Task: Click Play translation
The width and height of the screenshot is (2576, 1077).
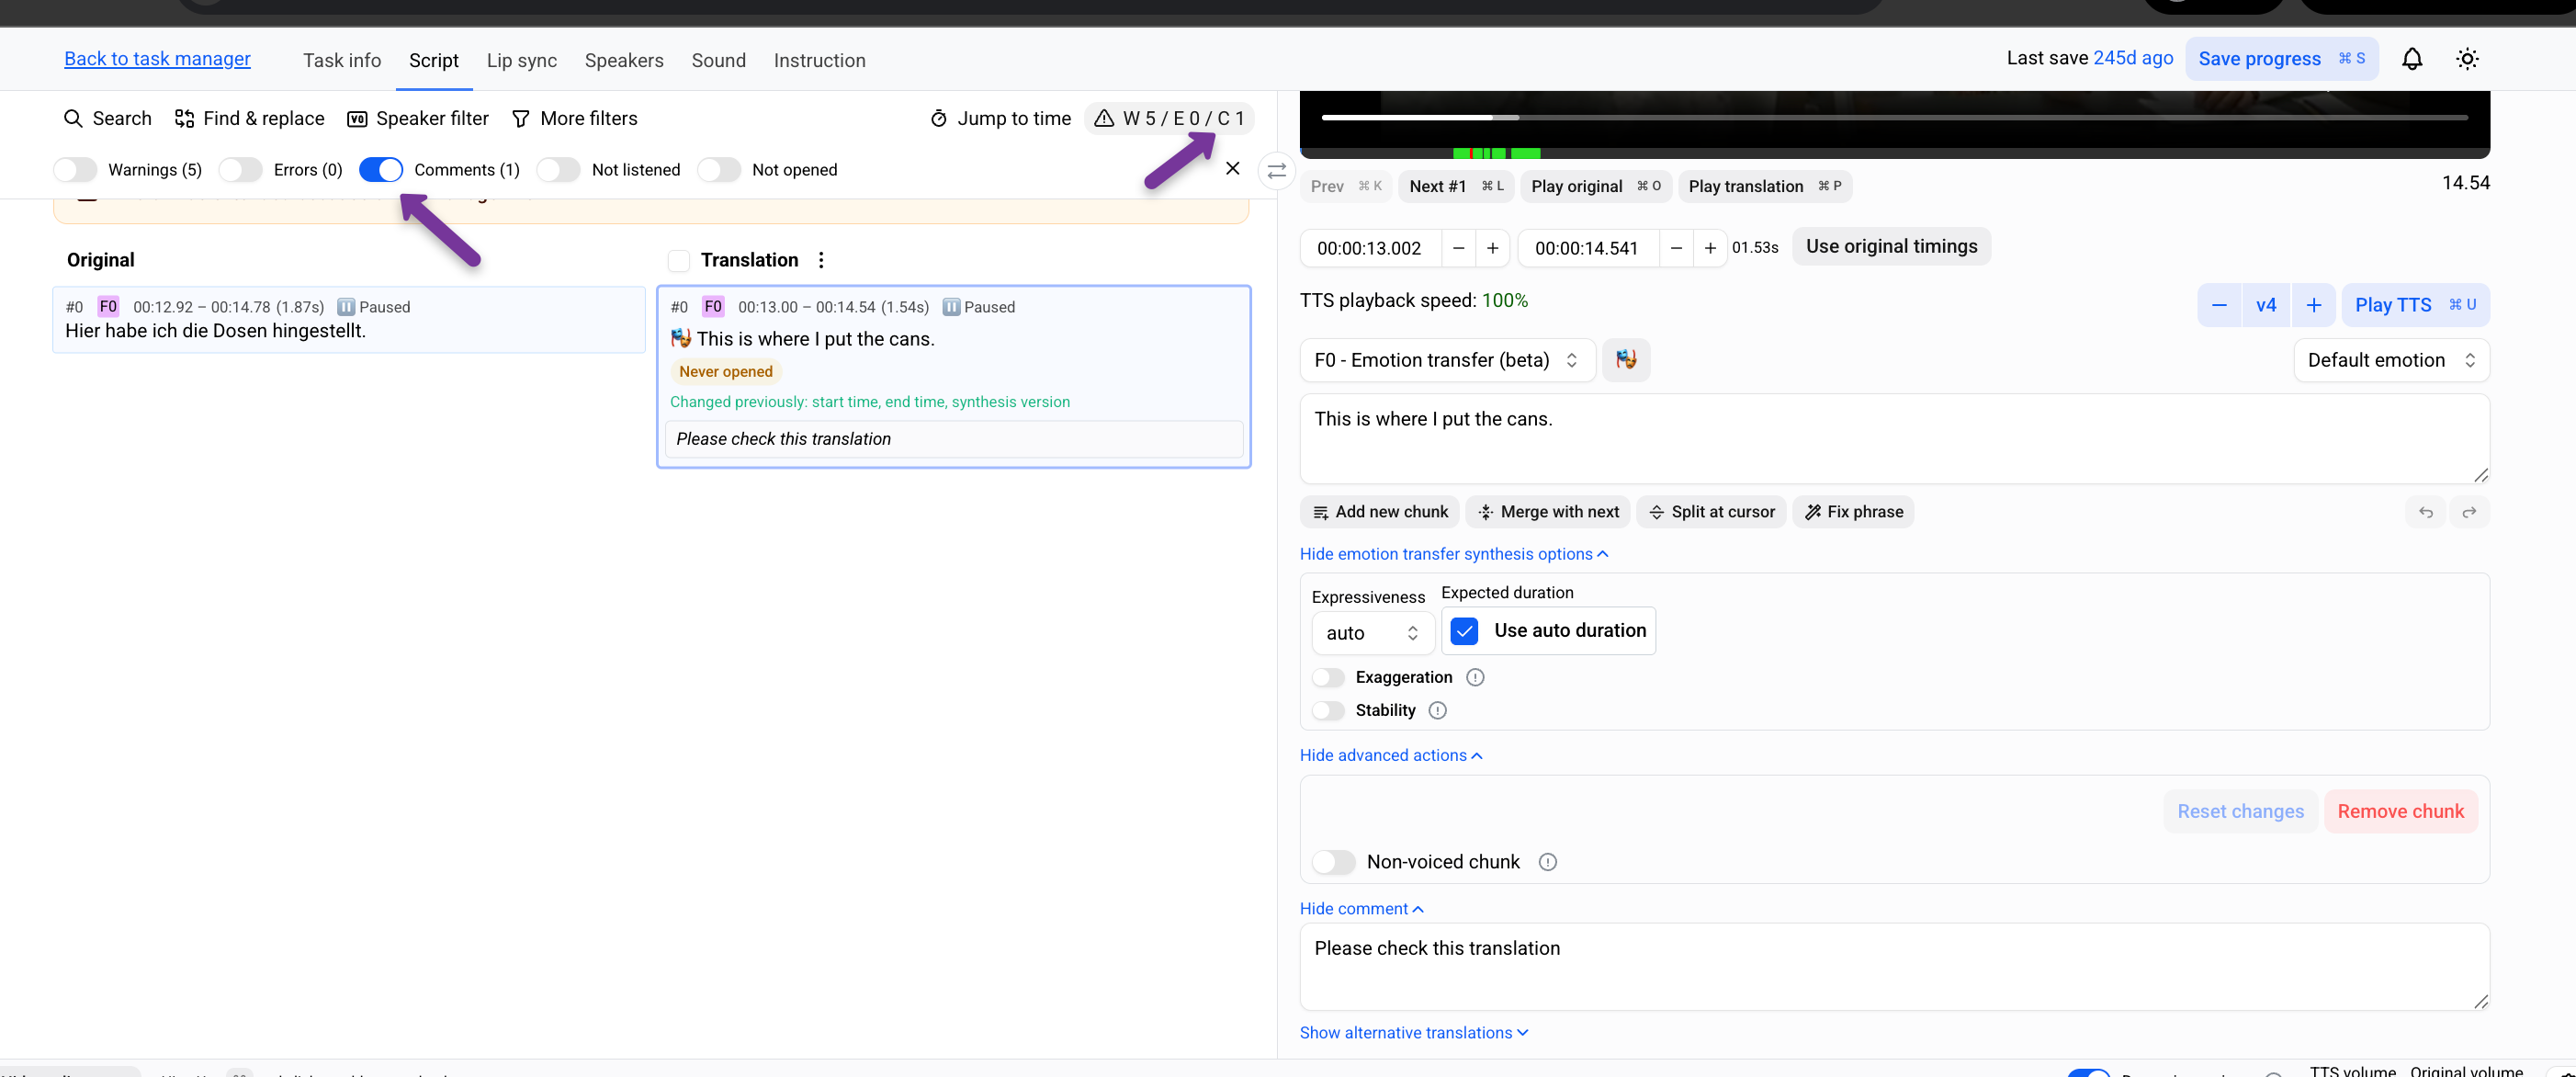Action: [1765, 186]
